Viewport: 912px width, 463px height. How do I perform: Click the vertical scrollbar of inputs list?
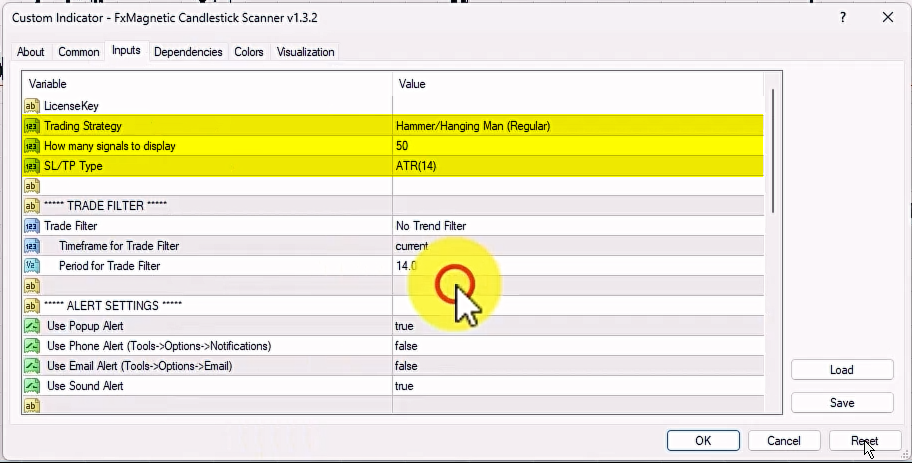[772, 150]
